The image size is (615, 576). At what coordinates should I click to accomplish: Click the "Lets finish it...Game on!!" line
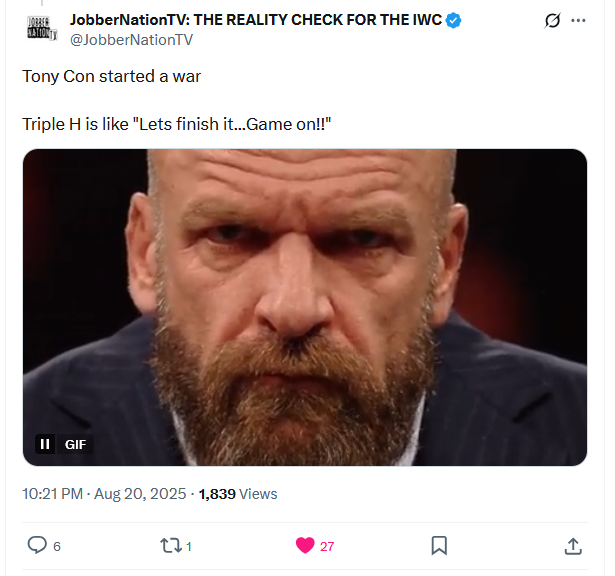[176, 125]
